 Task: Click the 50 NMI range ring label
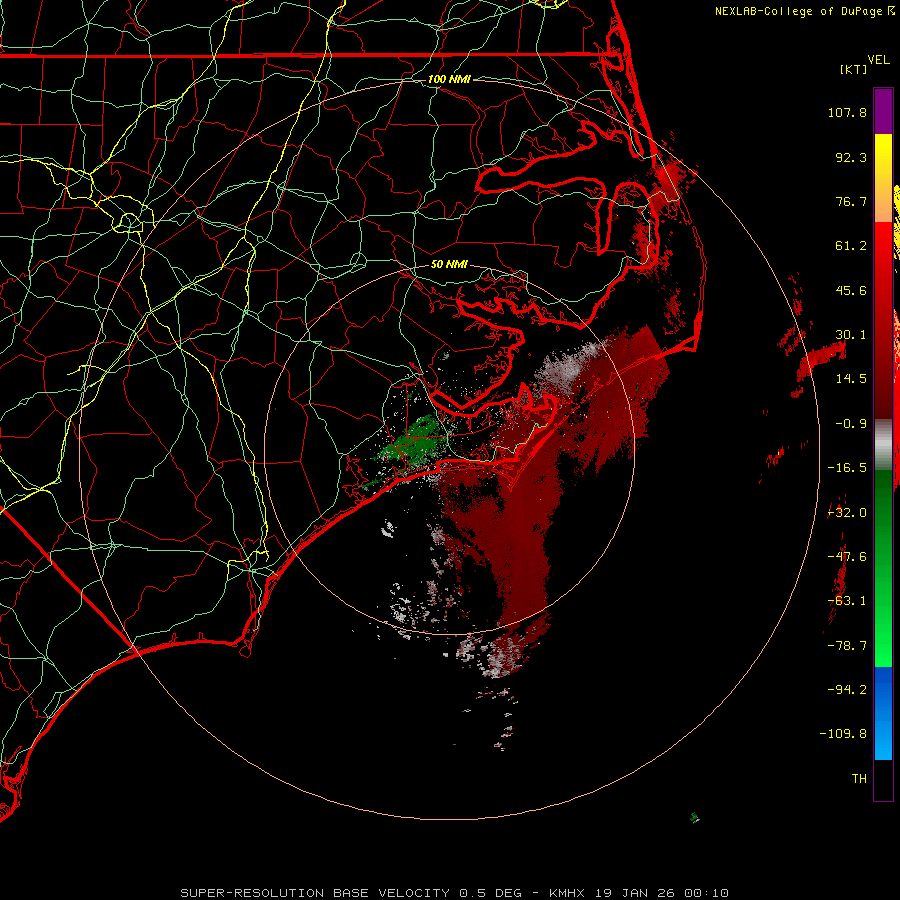tap(449, 264)
